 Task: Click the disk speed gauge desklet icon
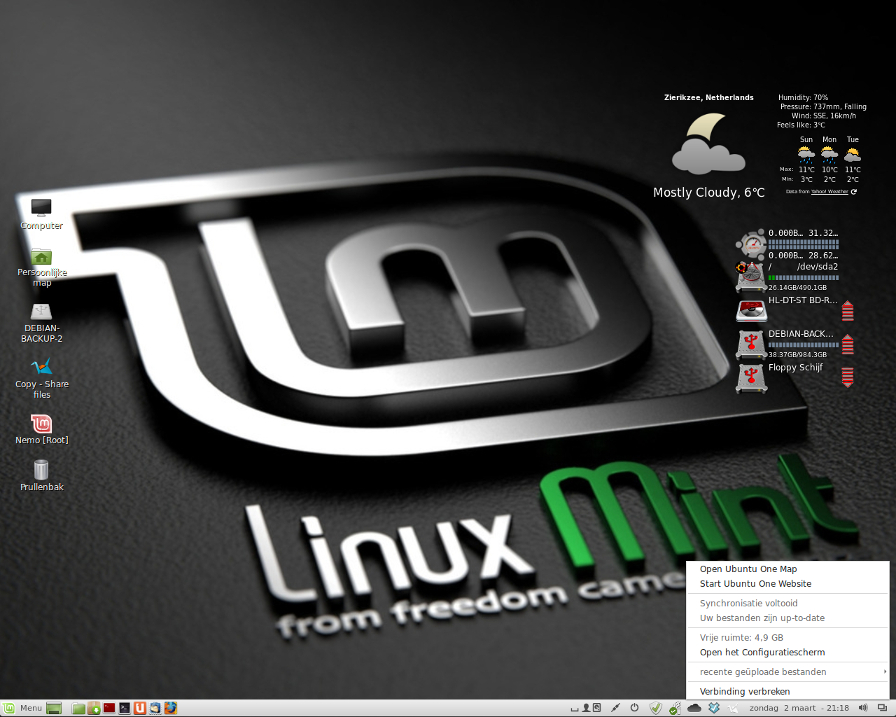coord(750,244)
